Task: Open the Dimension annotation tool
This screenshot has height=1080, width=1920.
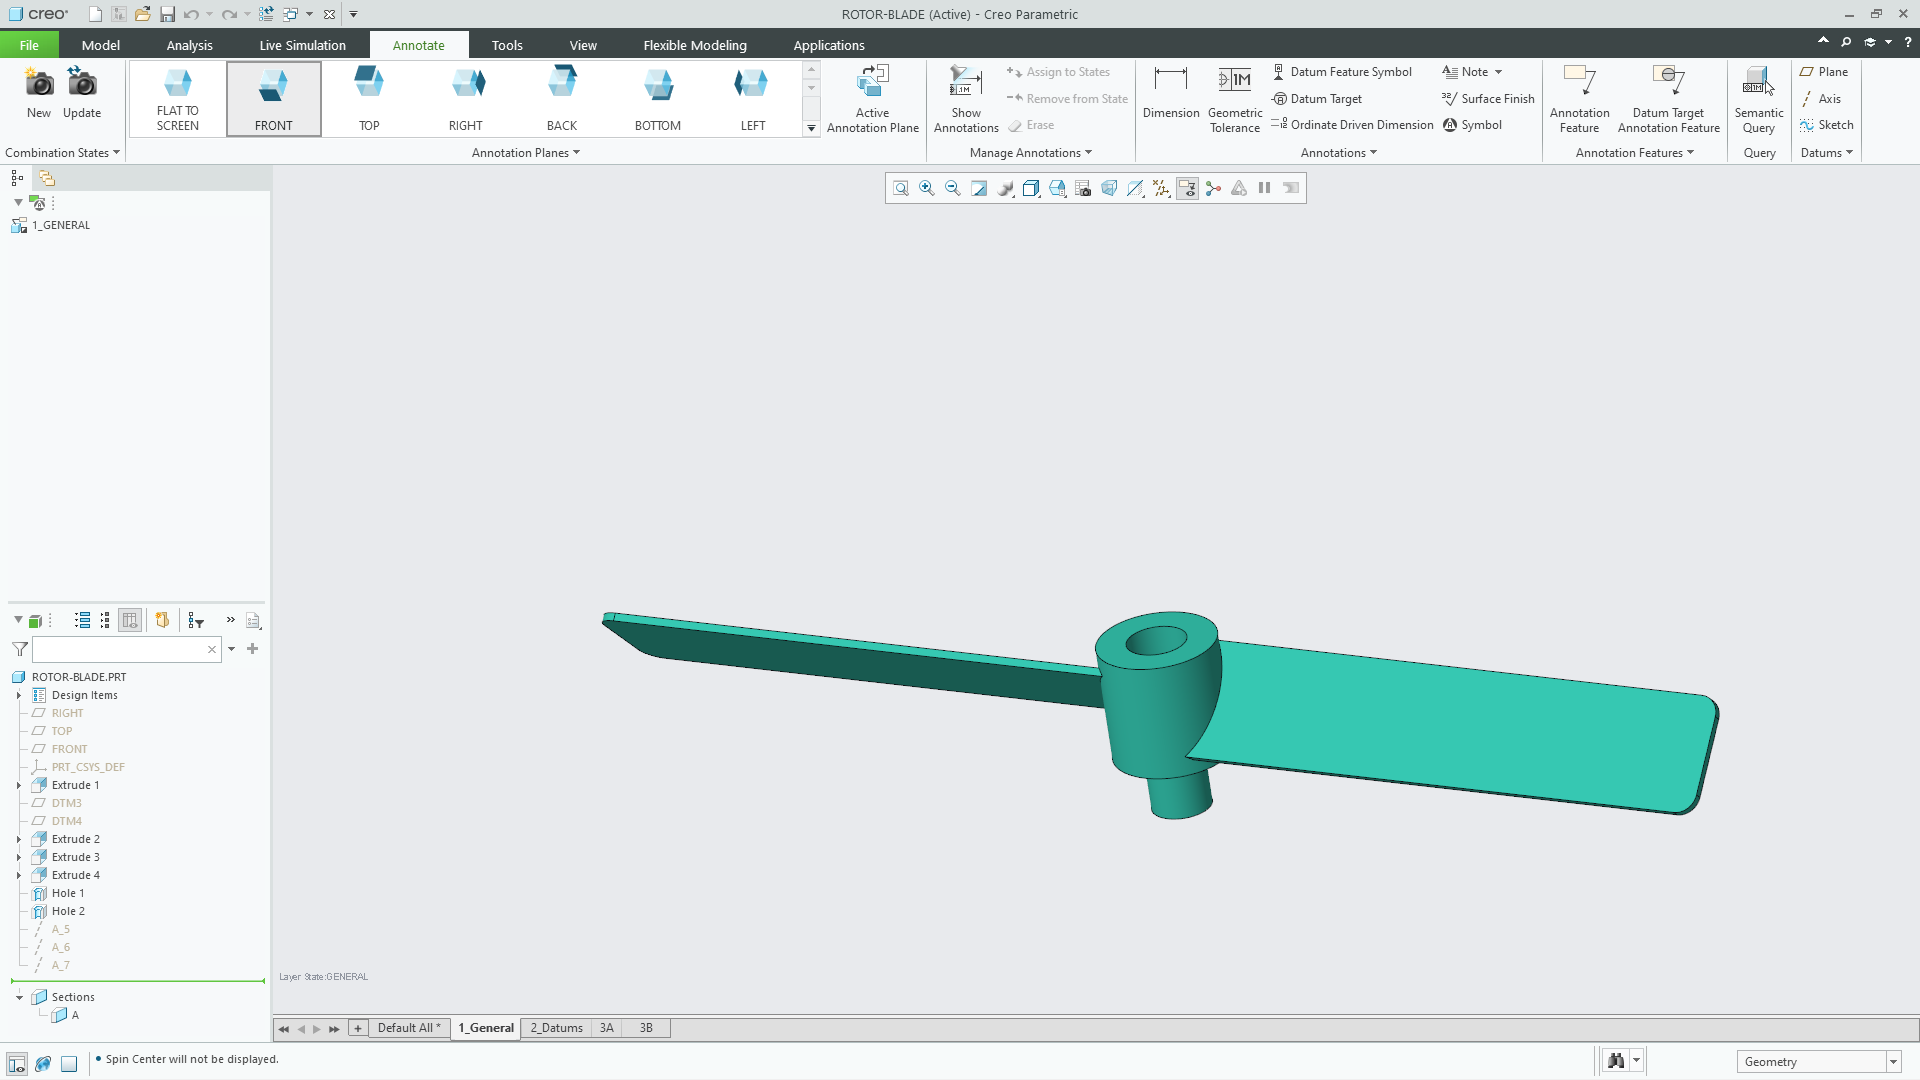Action: (1170, 95)
